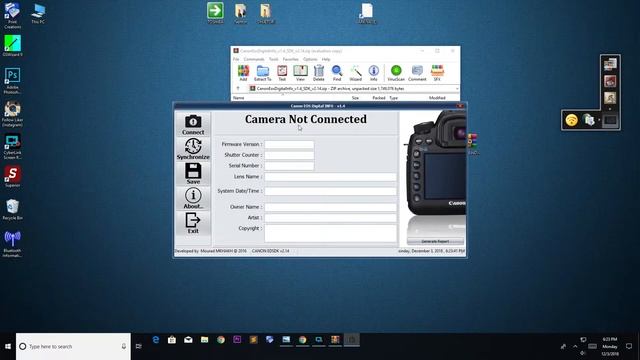Open the Wizard in WinRAR
640x360 pixels.
[x=356, y=73]
